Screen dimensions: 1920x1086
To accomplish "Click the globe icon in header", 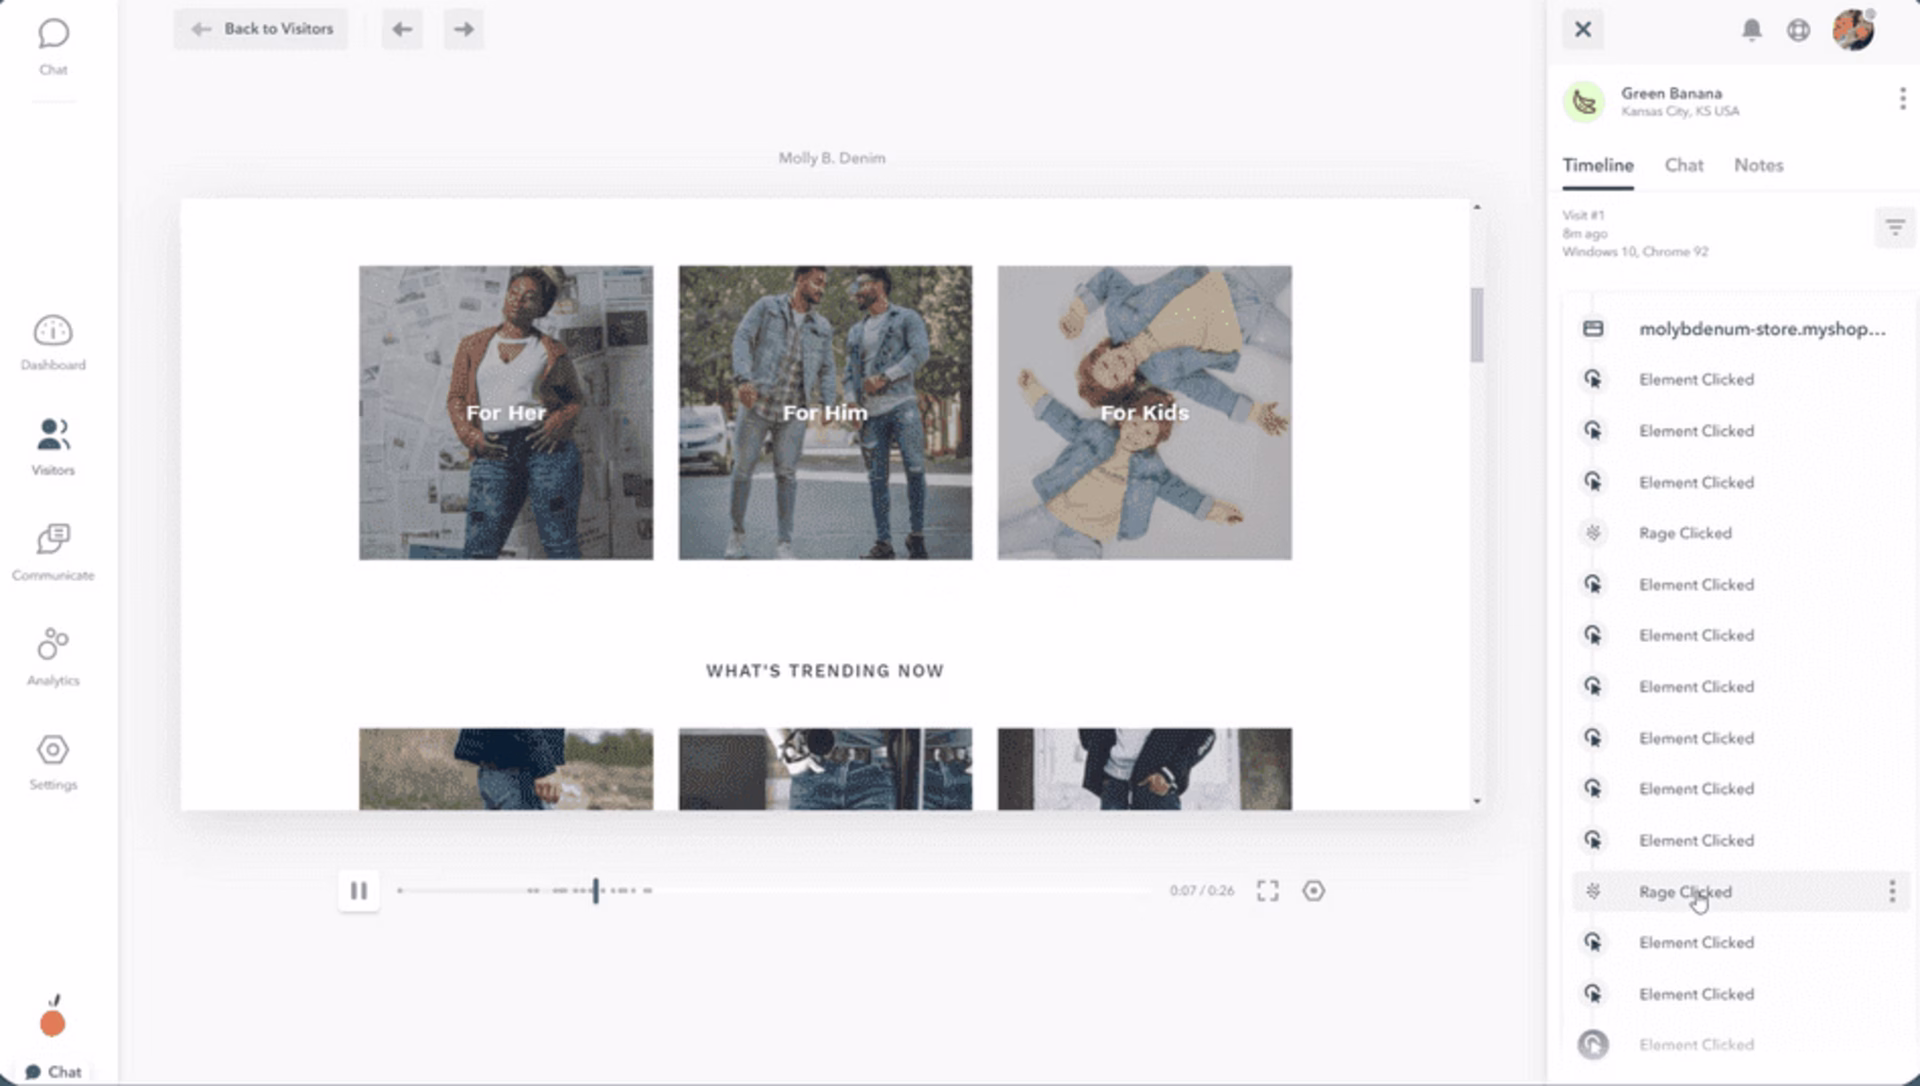I will (x=1798, y=30).
